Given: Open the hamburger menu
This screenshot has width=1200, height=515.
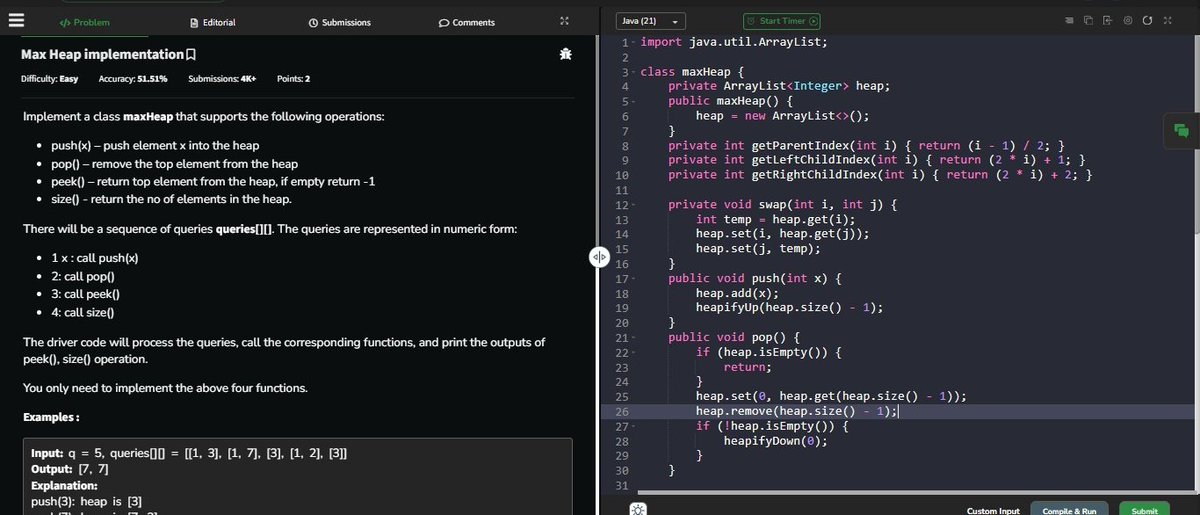Looking at the screenshot, I should (x=17, y=21).
